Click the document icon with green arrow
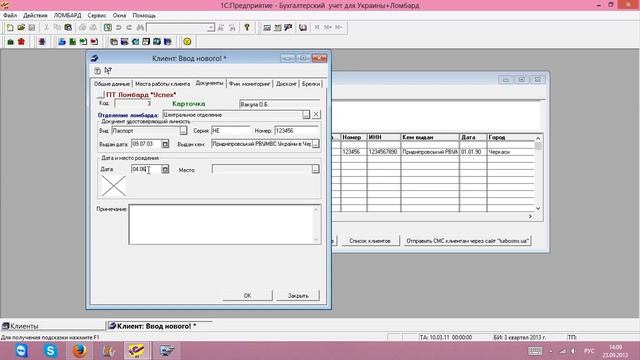The width and height of the screenshot is (640, 360). [x=83, y=42]
